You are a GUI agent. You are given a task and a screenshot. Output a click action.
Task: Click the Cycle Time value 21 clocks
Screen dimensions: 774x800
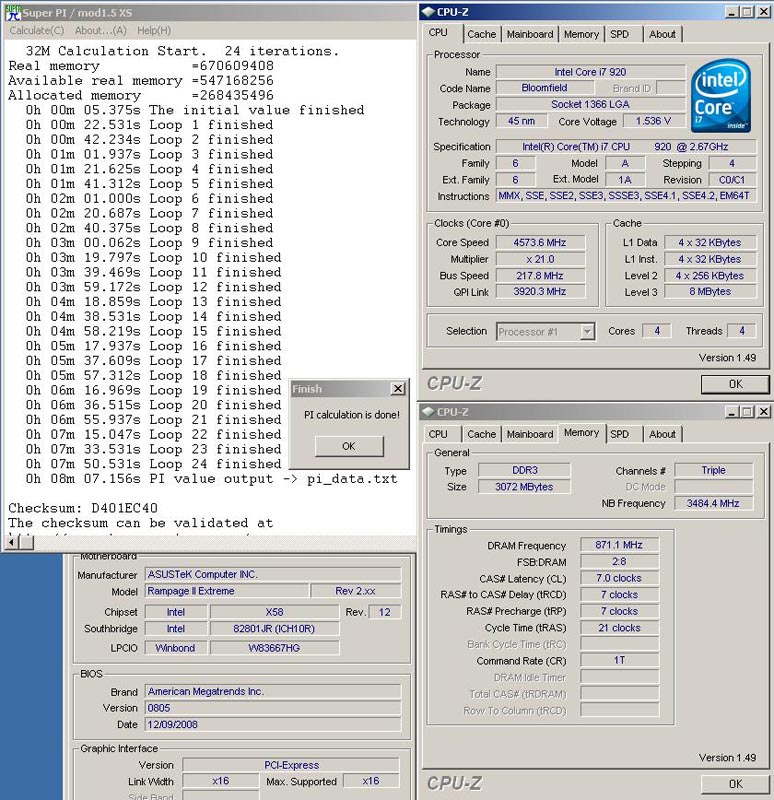click(x=619, y=628)
